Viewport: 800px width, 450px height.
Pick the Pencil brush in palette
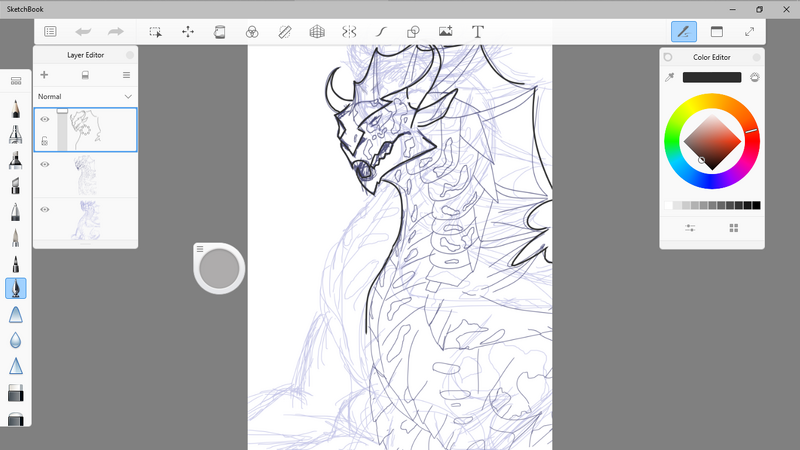pos(16,108)
